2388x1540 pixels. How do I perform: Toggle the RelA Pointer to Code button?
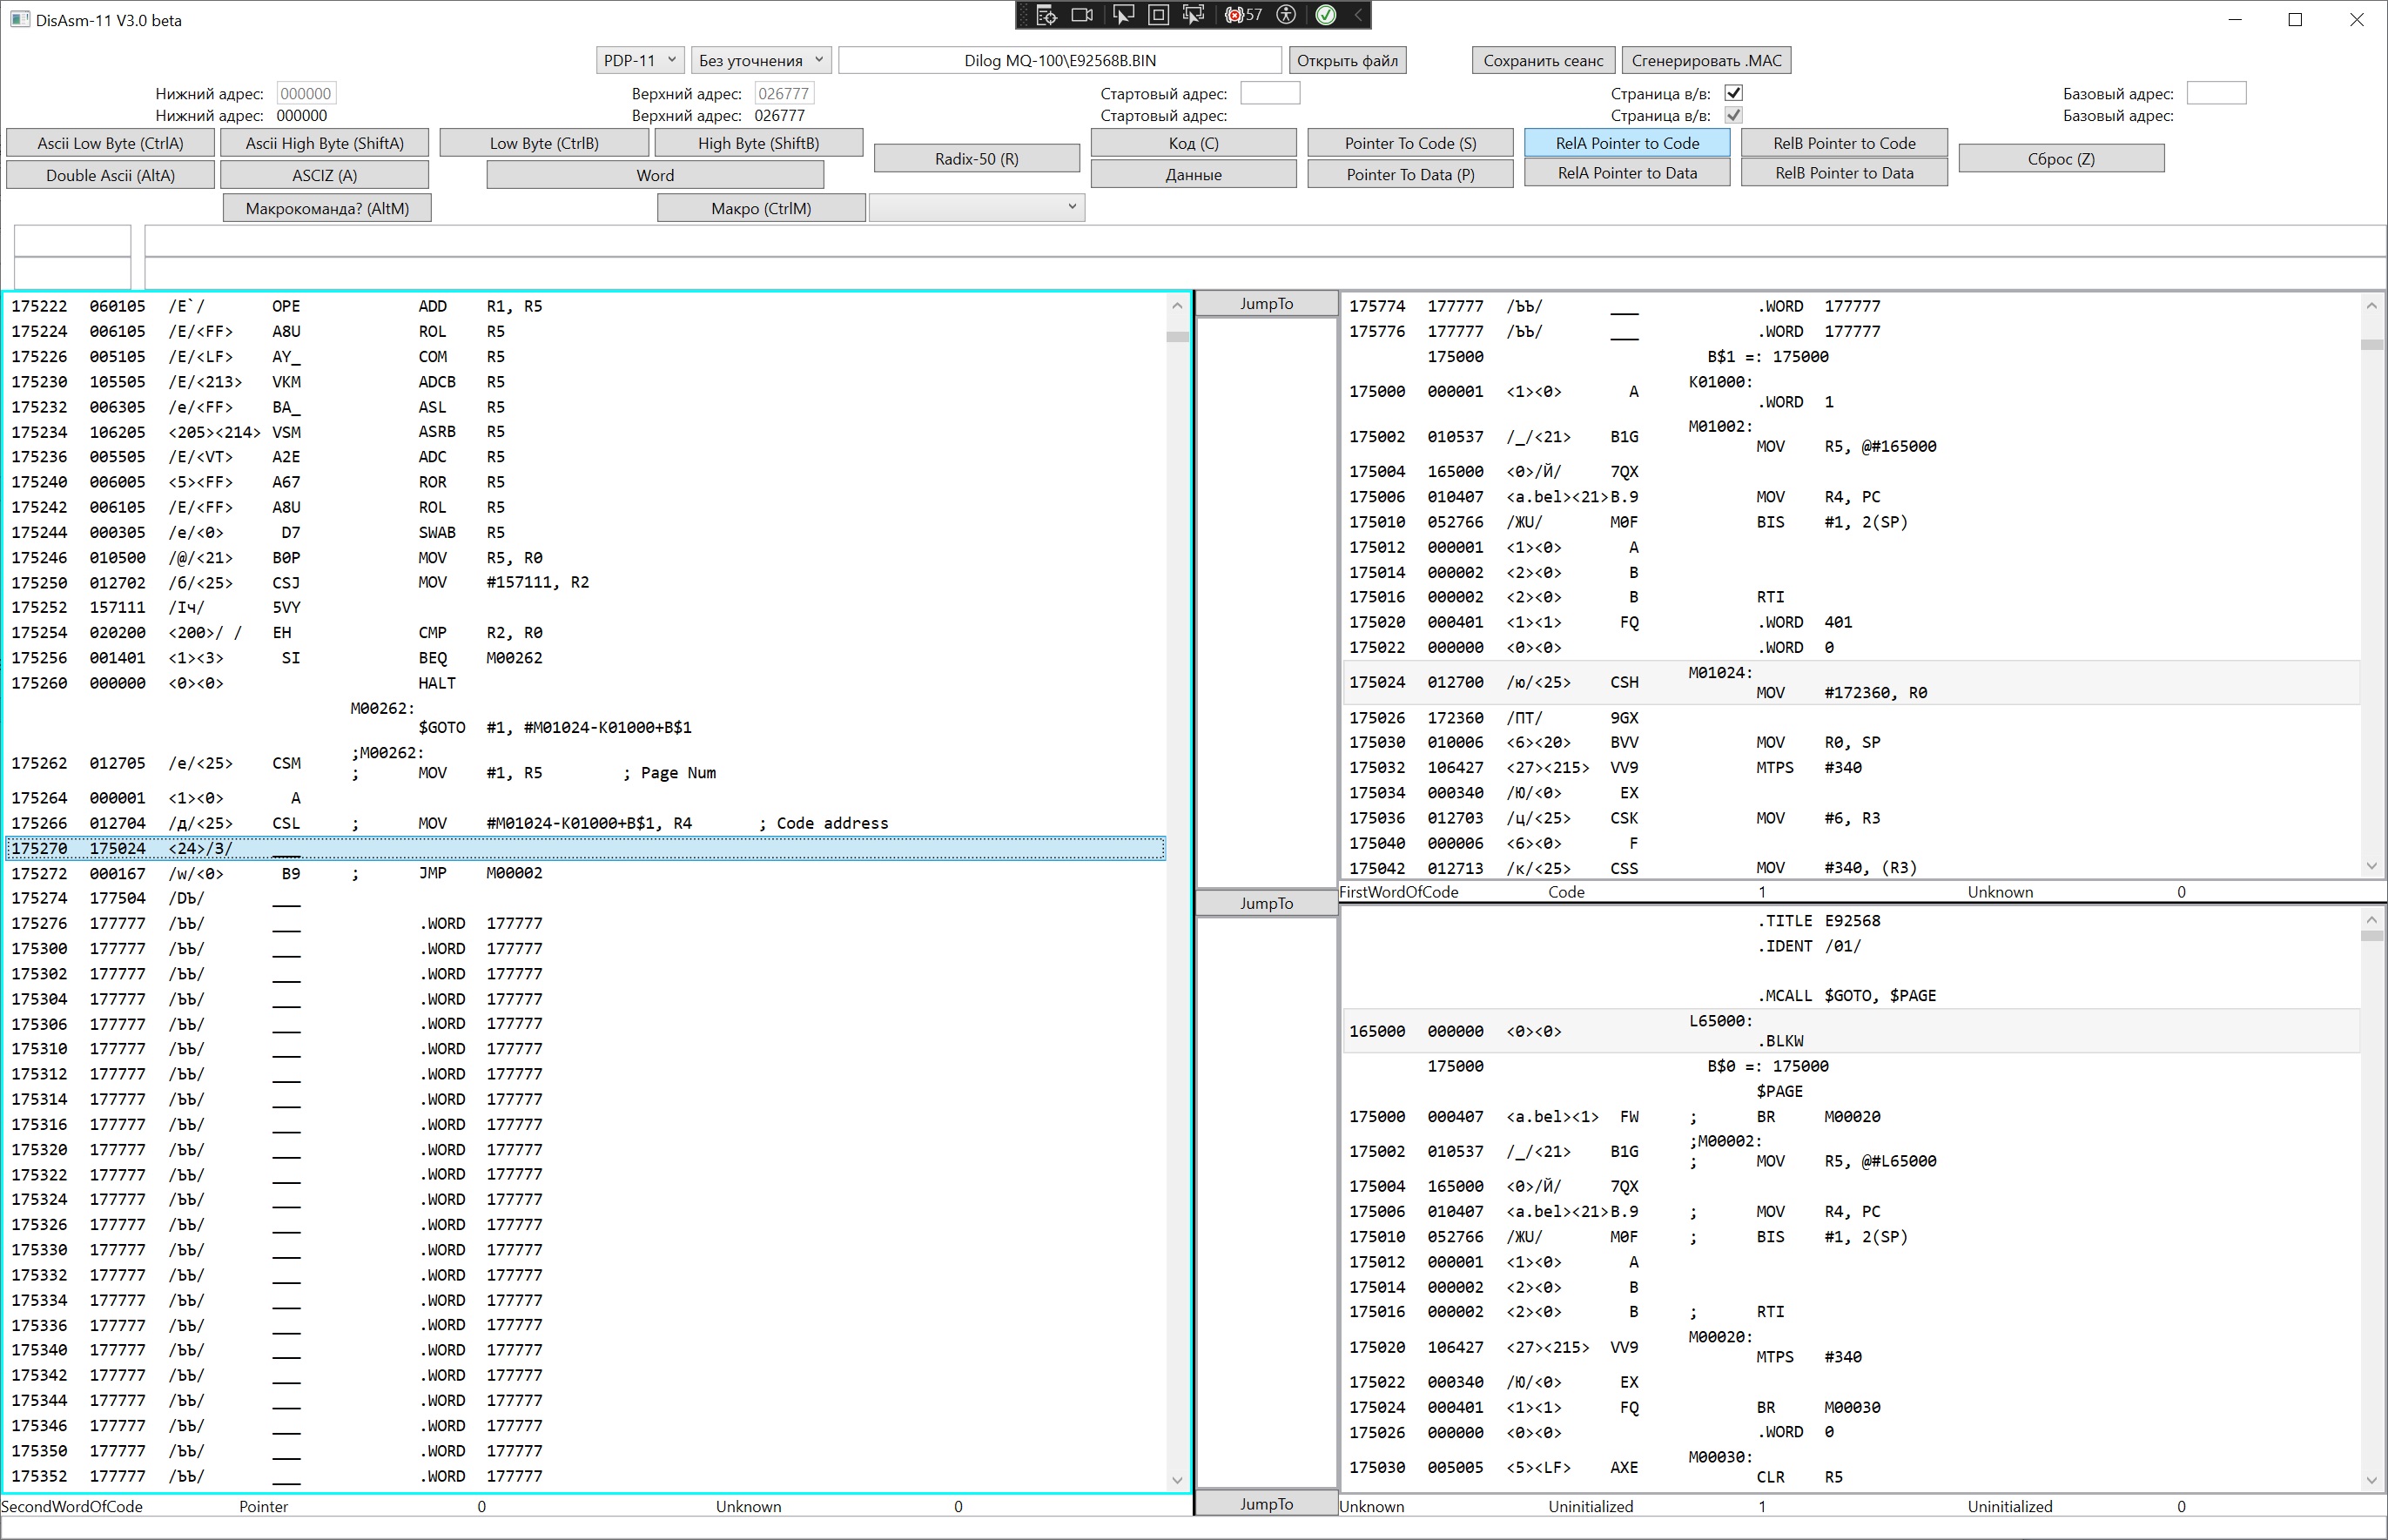1626,143
